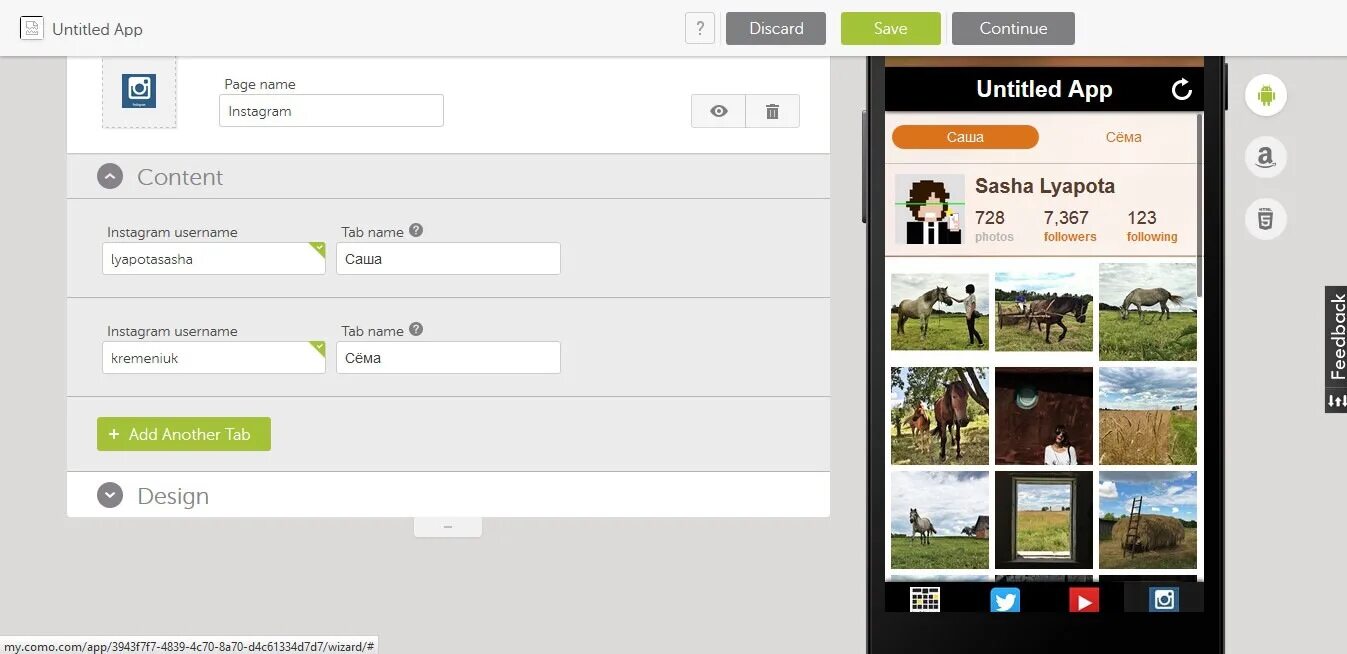Image resolution: width=1347 pixels, height=654 pixels.
Task: Click the Continue button
Action: click(x=1013, y=28)
